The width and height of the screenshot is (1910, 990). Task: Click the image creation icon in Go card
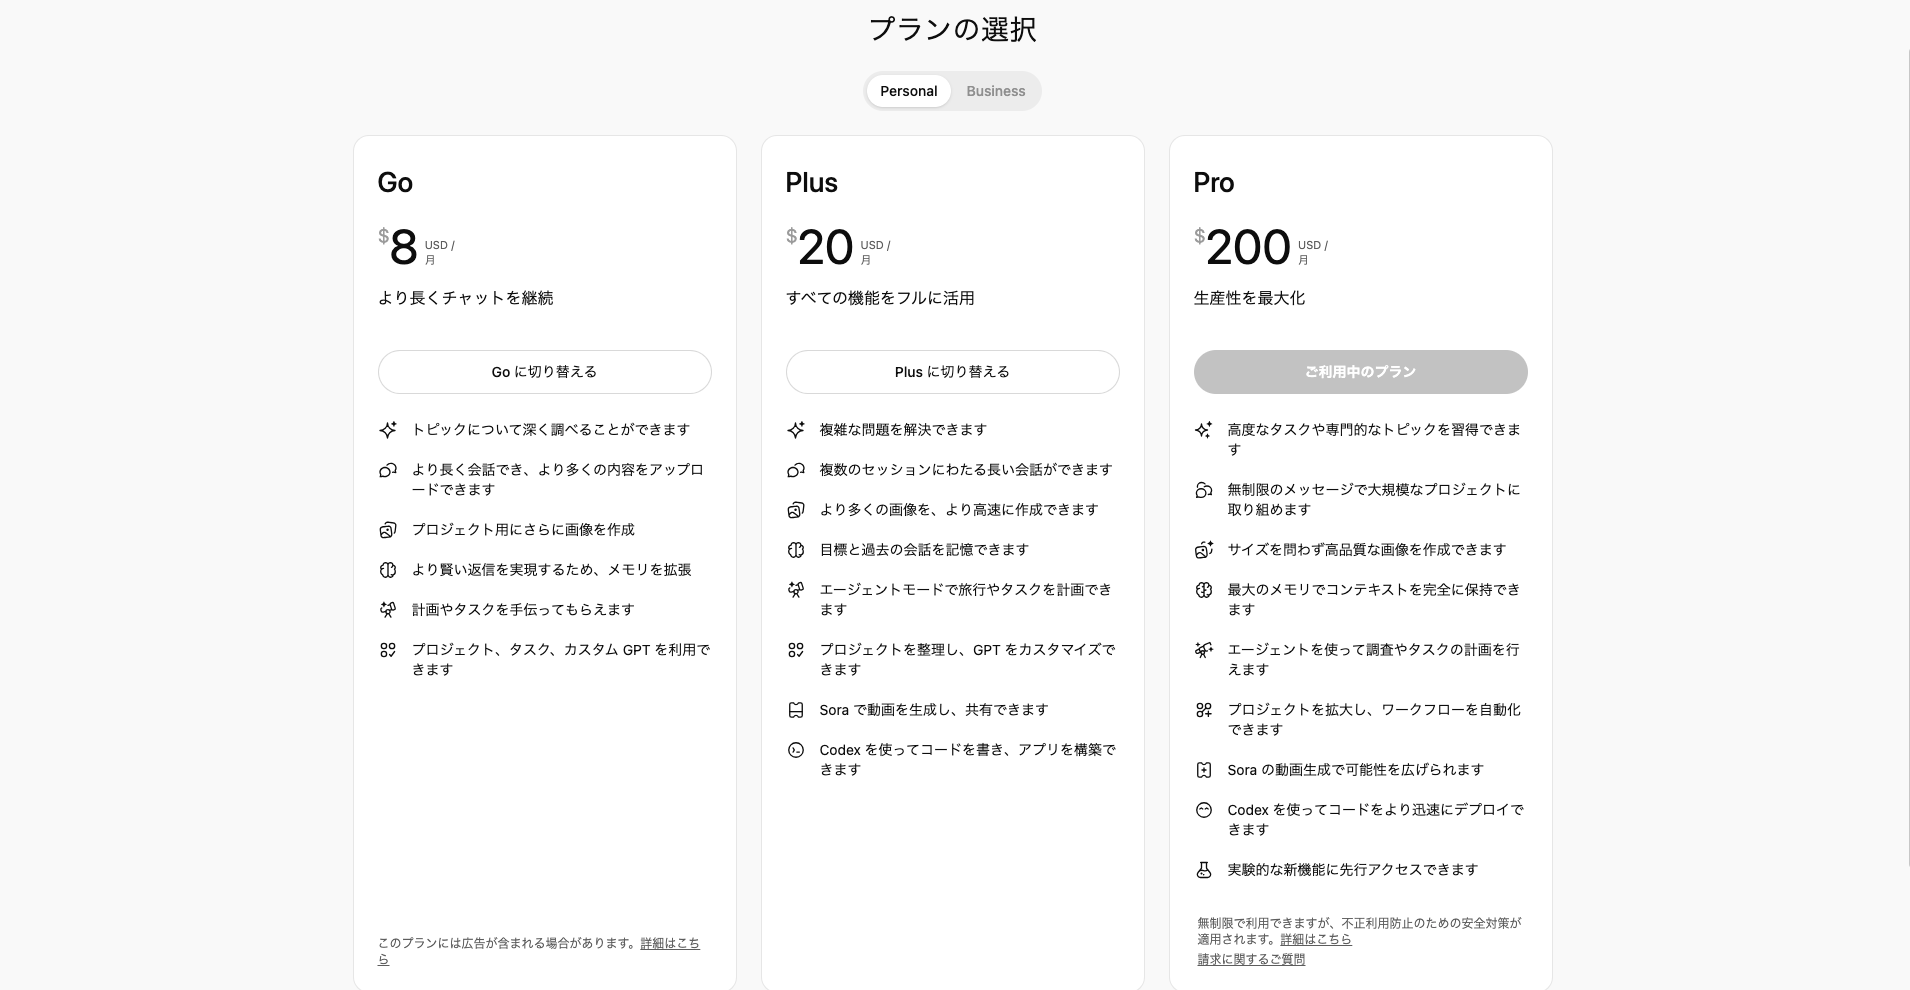(x=389, y=529)
